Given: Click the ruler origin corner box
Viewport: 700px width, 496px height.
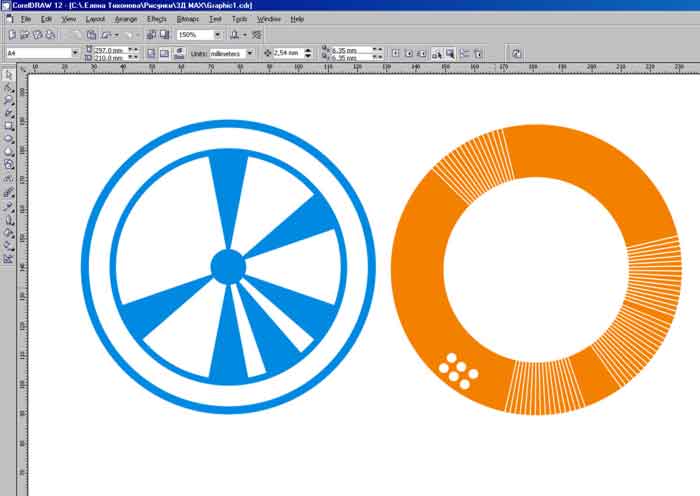Looking at the screenshot, I should (23, 68).
